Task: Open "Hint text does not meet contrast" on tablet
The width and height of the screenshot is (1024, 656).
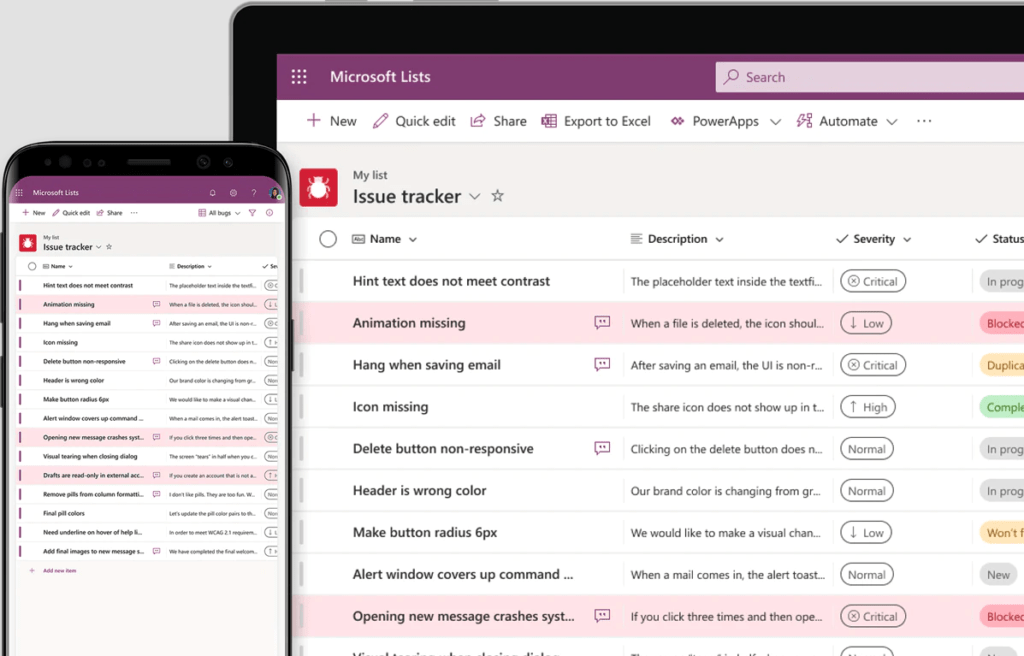Action: [451, 281]
